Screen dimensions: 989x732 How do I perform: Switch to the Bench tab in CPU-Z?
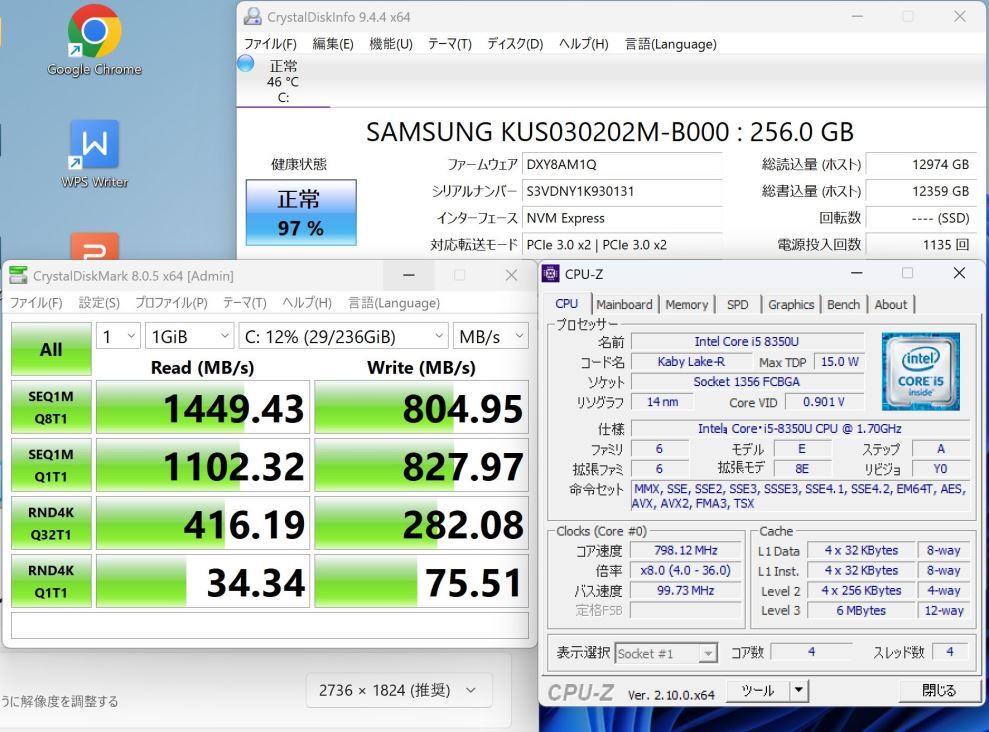[x=843, y=305]
